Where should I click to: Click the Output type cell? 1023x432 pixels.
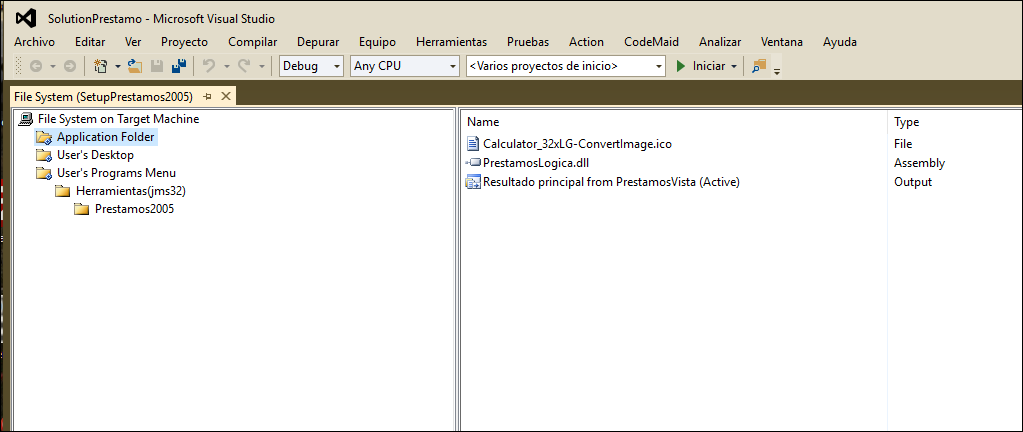(913, 182)
